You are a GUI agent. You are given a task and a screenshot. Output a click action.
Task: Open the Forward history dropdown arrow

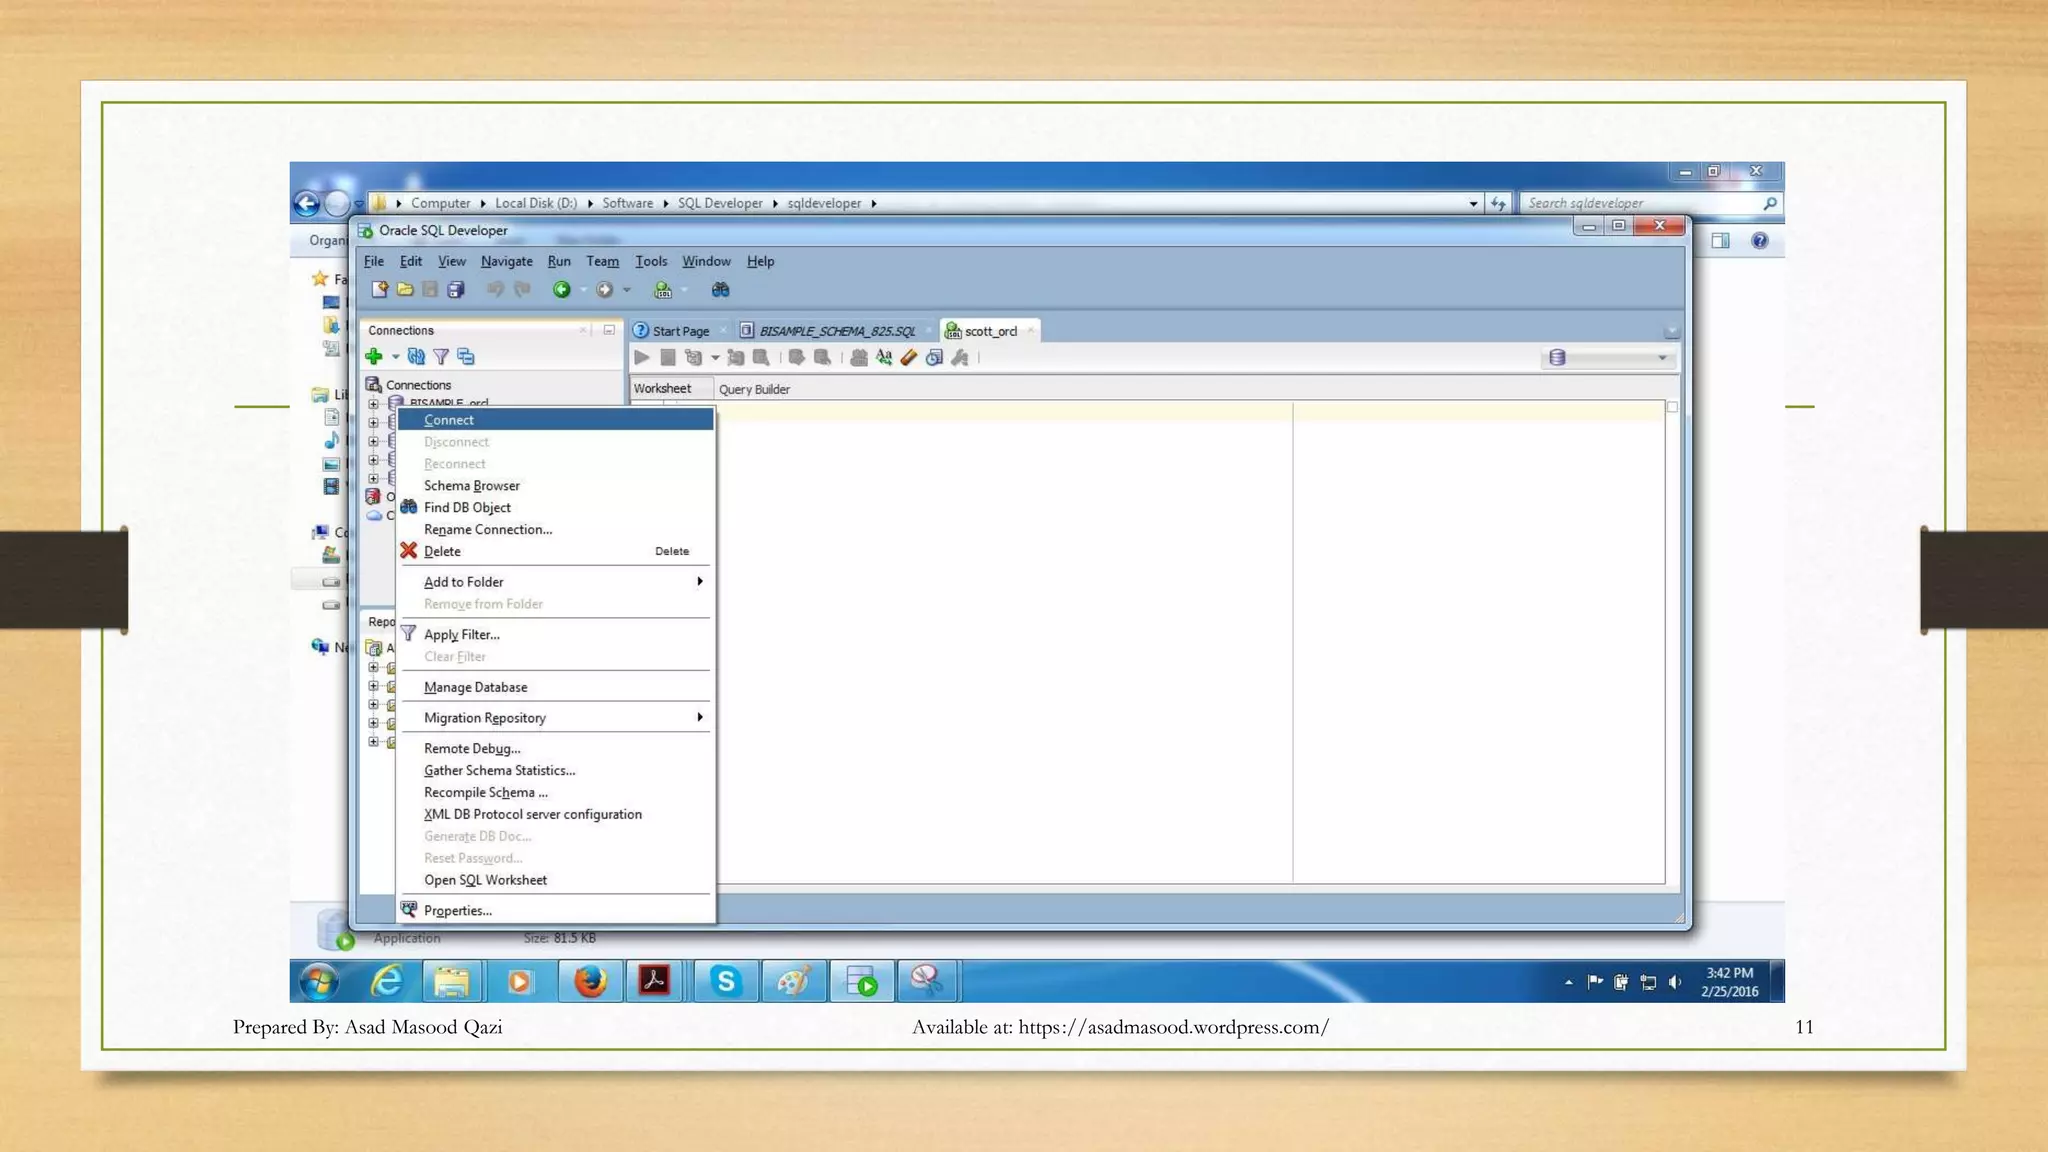click(627, 290)
